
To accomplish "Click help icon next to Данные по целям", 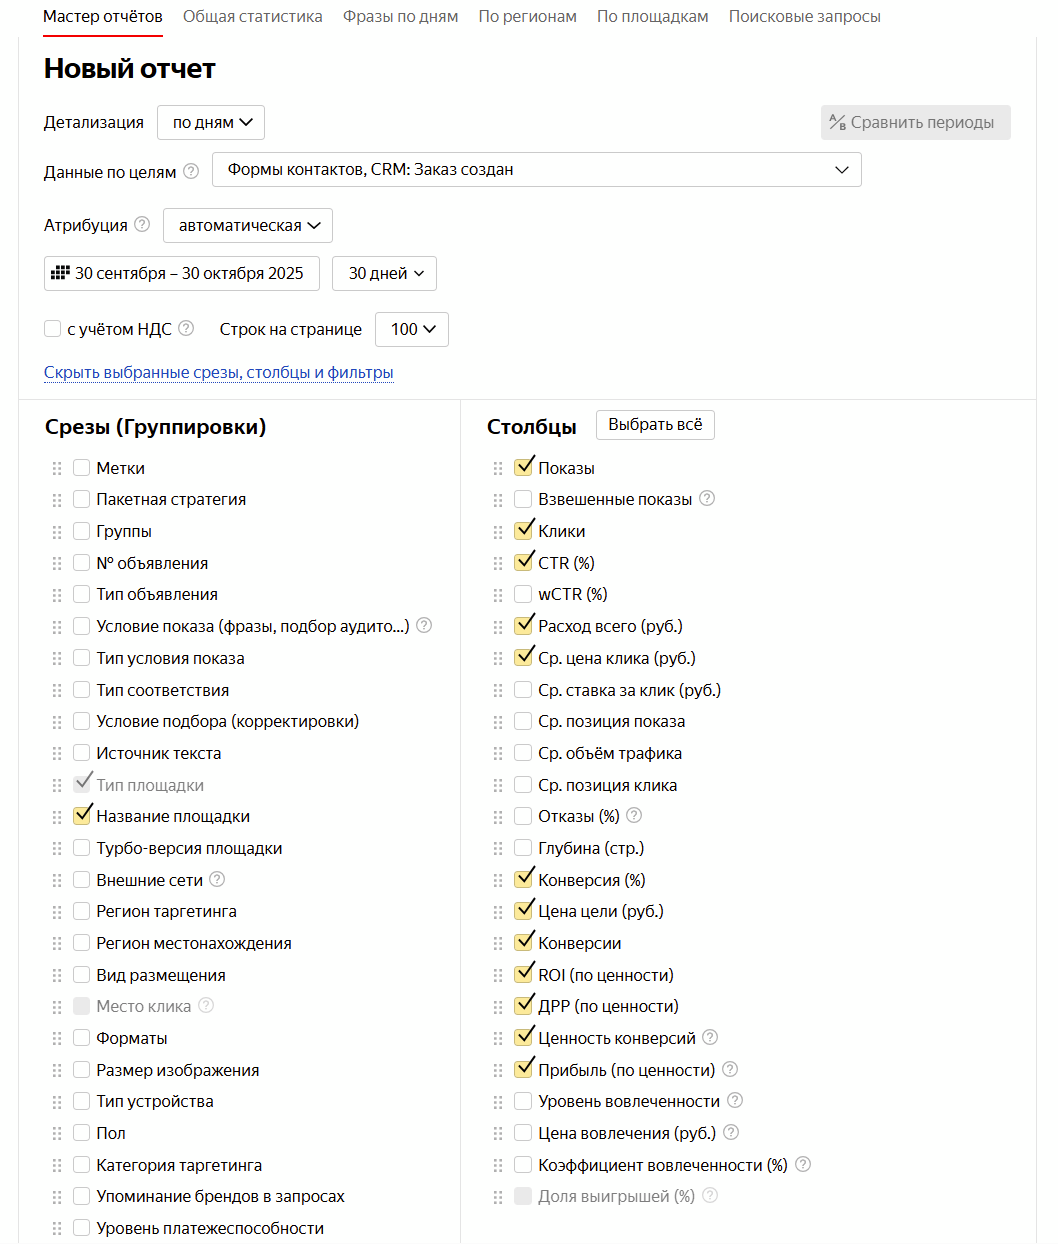I will [191, 171].
